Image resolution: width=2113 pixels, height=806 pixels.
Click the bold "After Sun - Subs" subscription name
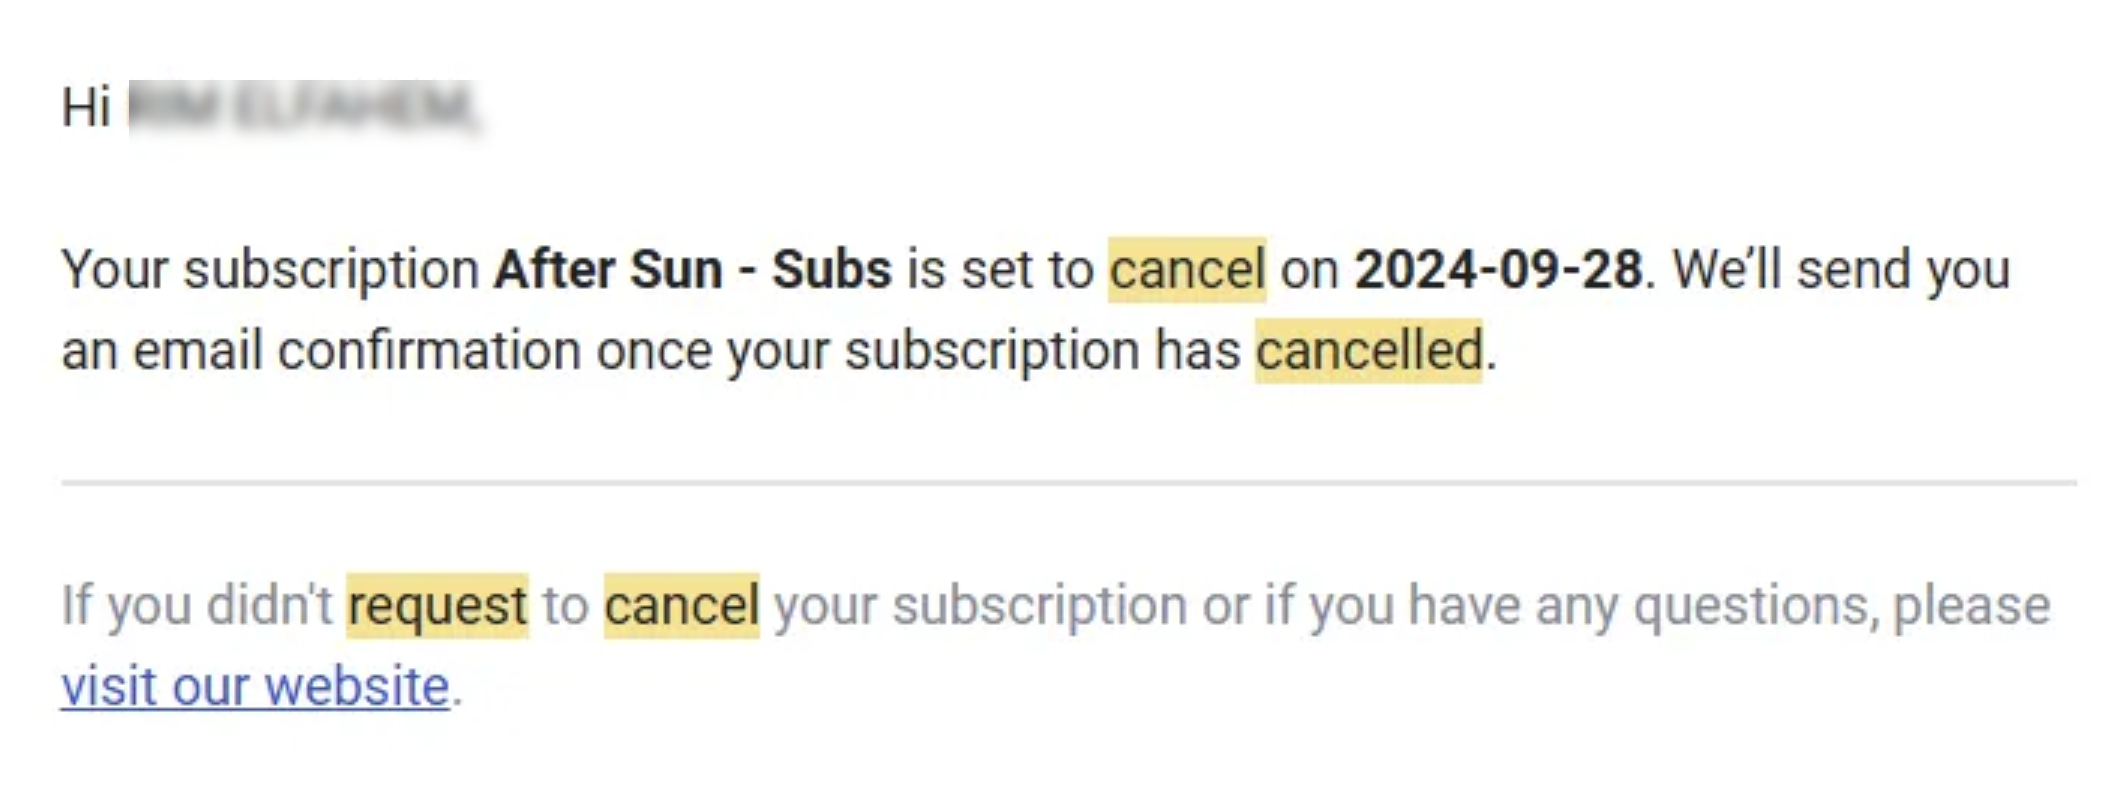[692, 270]
